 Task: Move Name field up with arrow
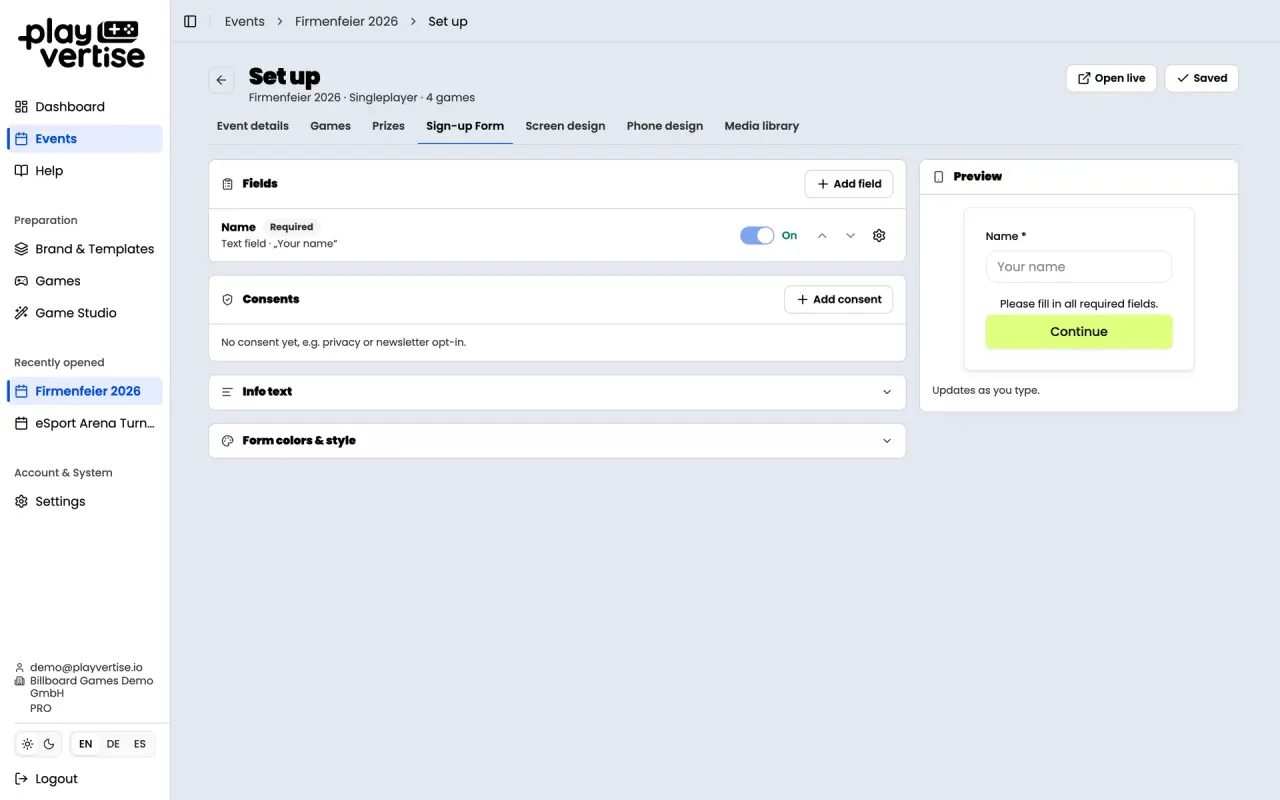pyautogui.click(x=822, y=236)
